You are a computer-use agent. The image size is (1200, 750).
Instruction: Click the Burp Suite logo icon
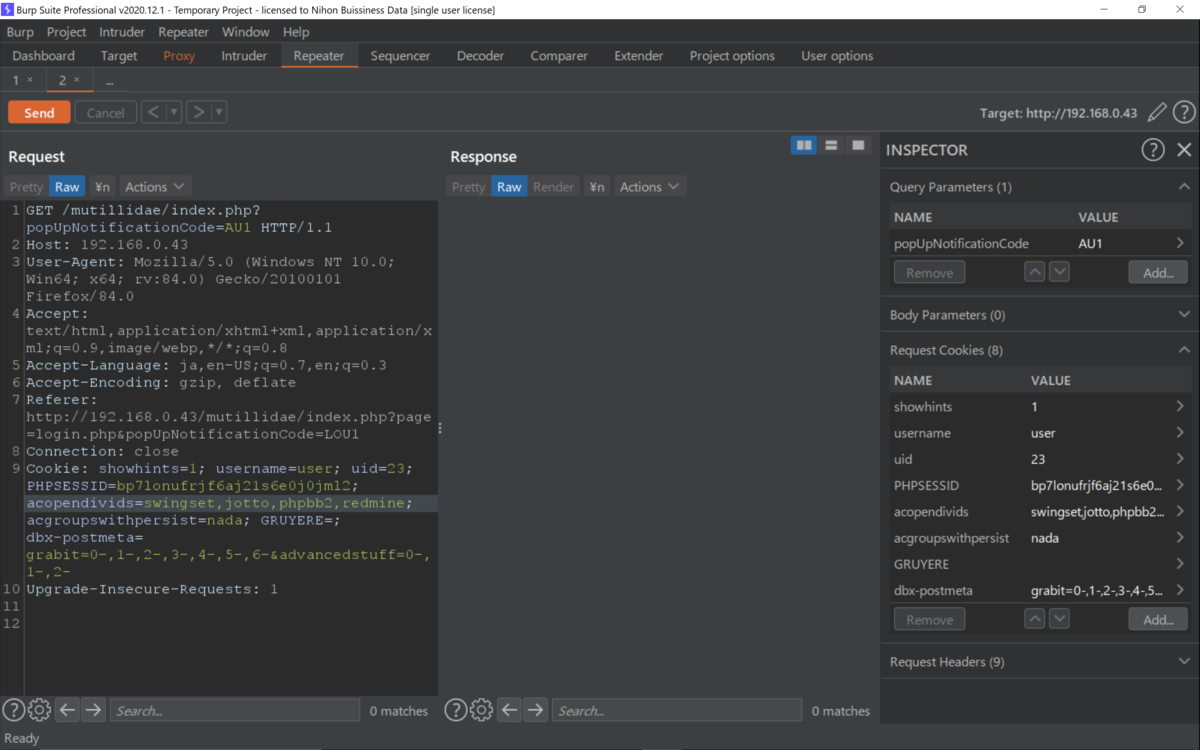click(9, 9)
